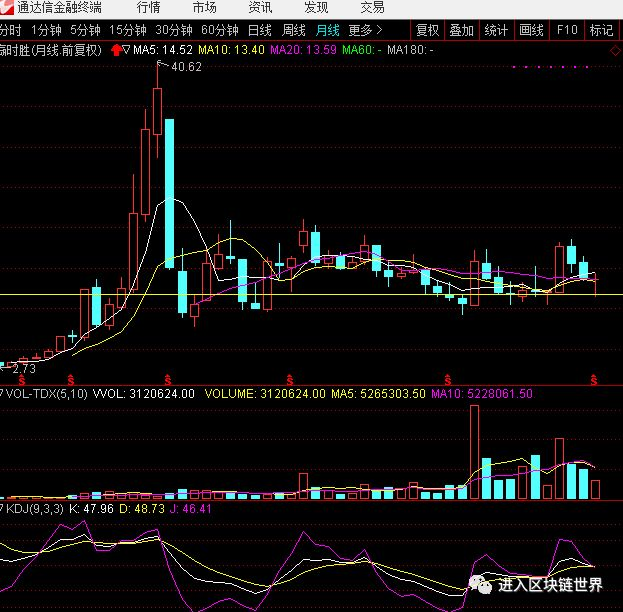Switch to 60分钟 chart period
623x612 pixels.
tap(220, 30)
